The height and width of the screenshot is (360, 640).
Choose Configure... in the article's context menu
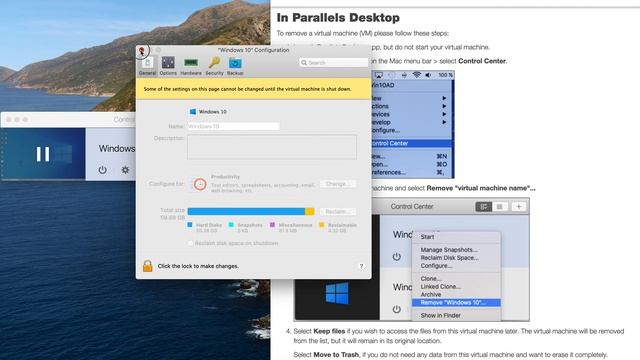[436, 266]
